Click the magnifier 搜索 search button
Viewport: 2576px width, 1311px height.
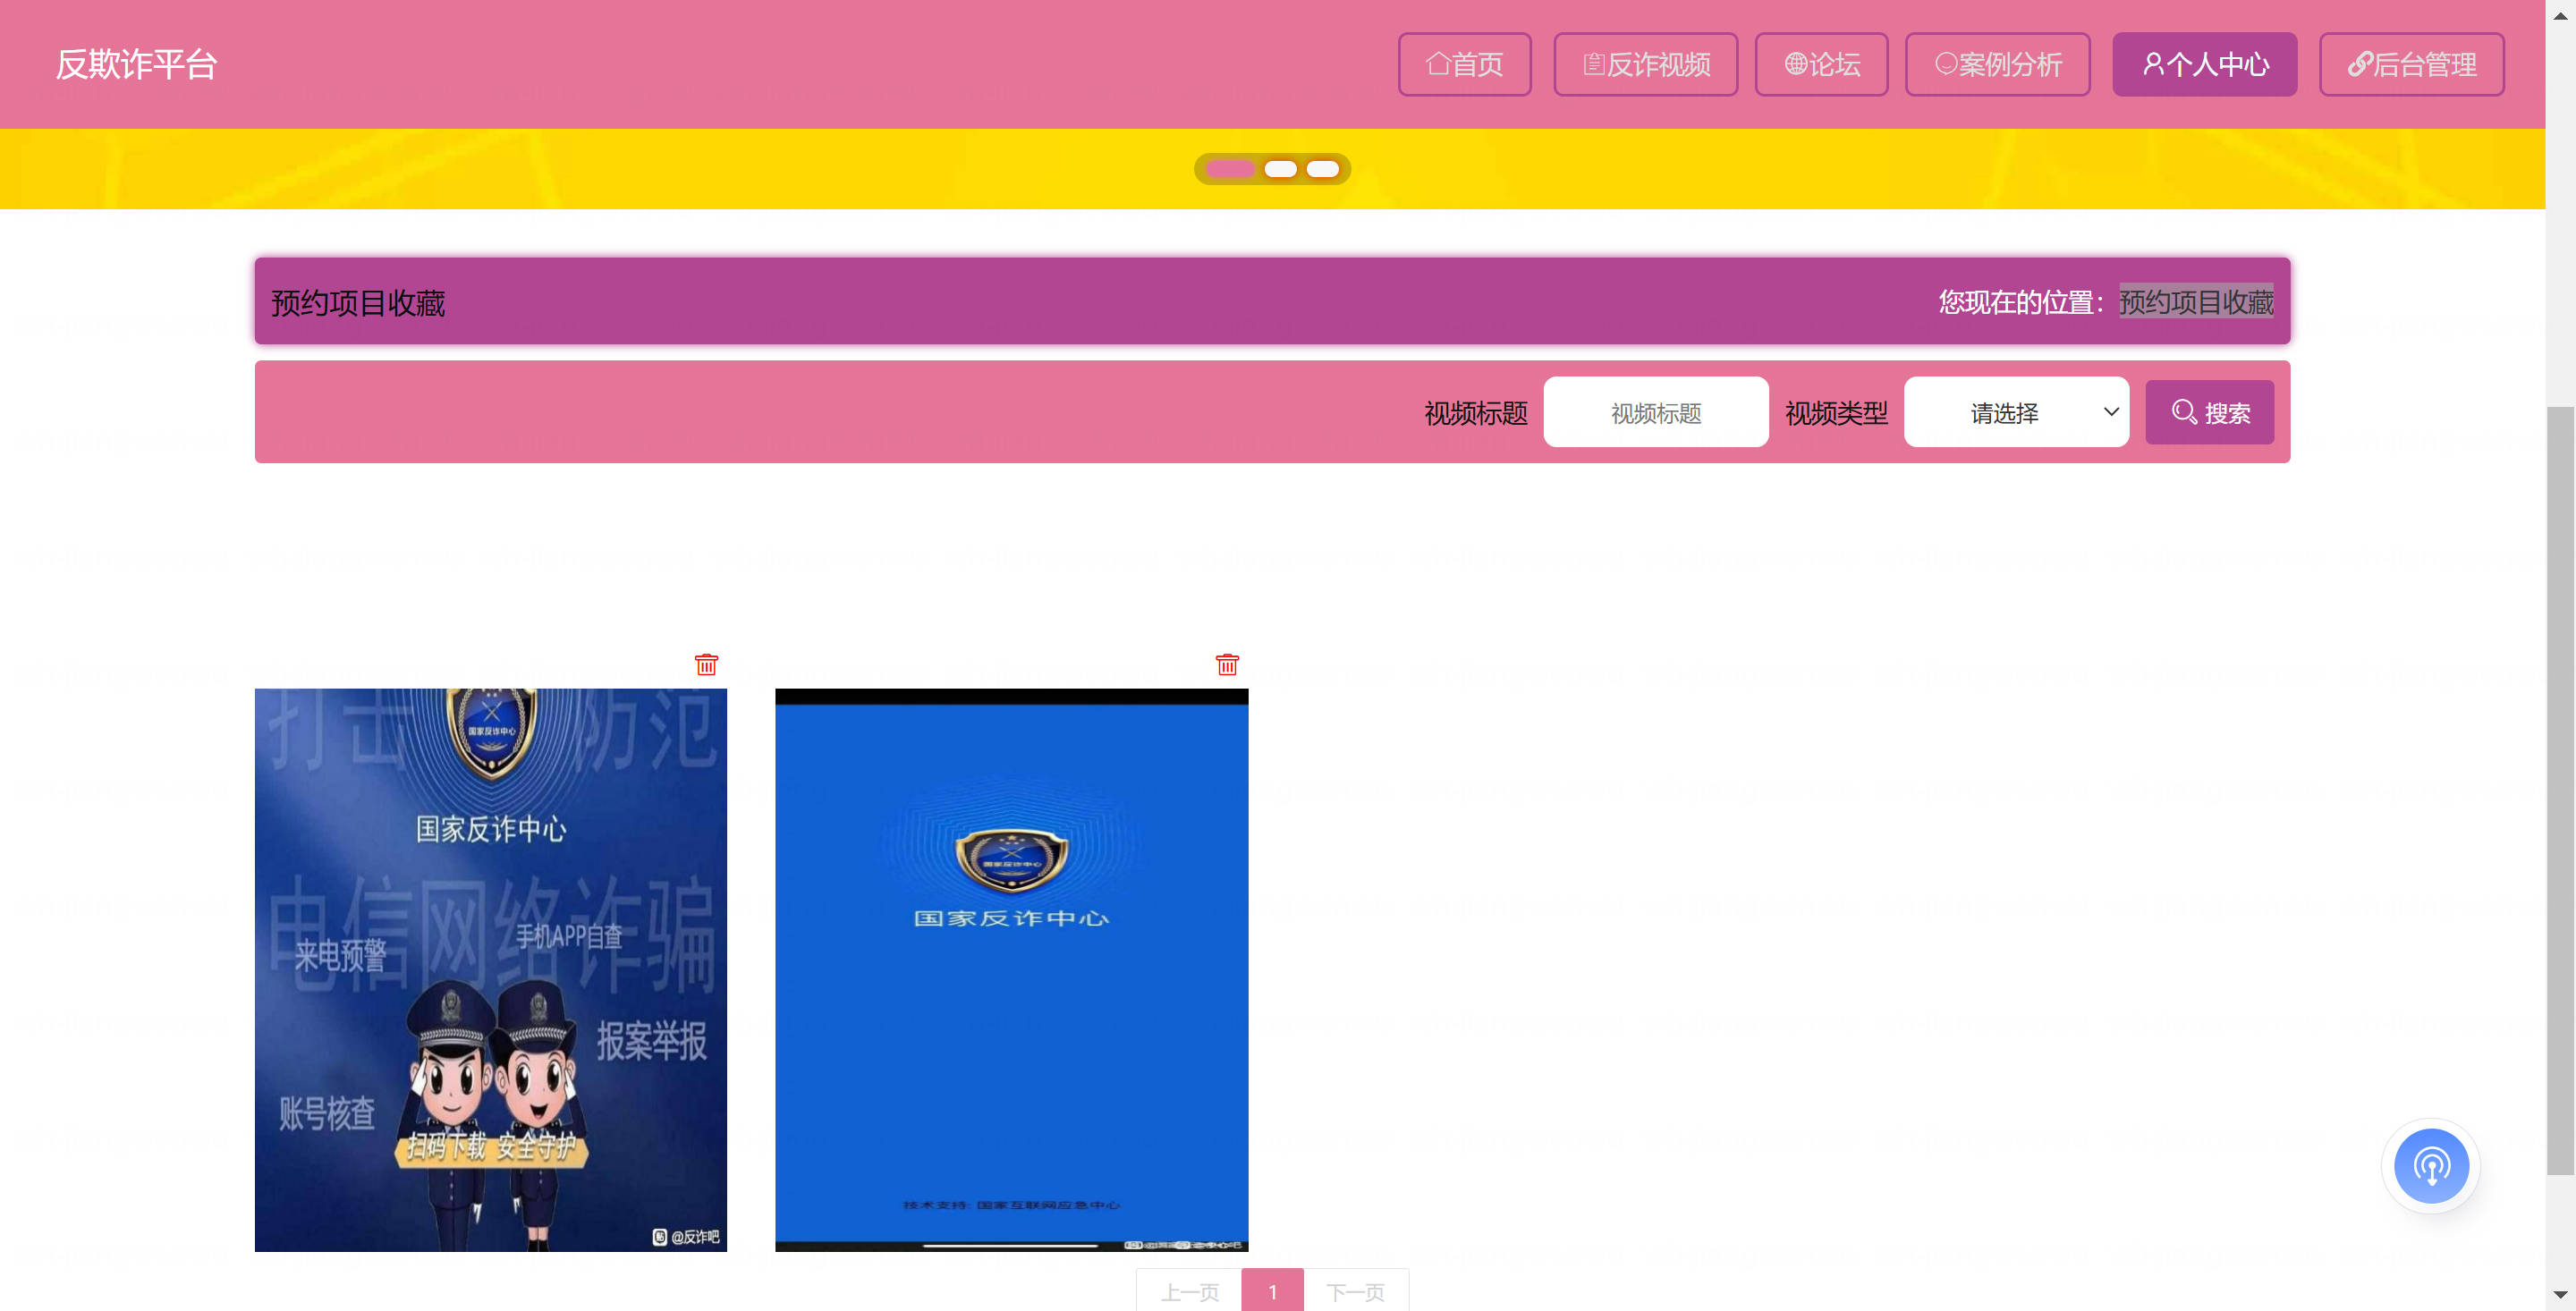[x=2209, y=412]
